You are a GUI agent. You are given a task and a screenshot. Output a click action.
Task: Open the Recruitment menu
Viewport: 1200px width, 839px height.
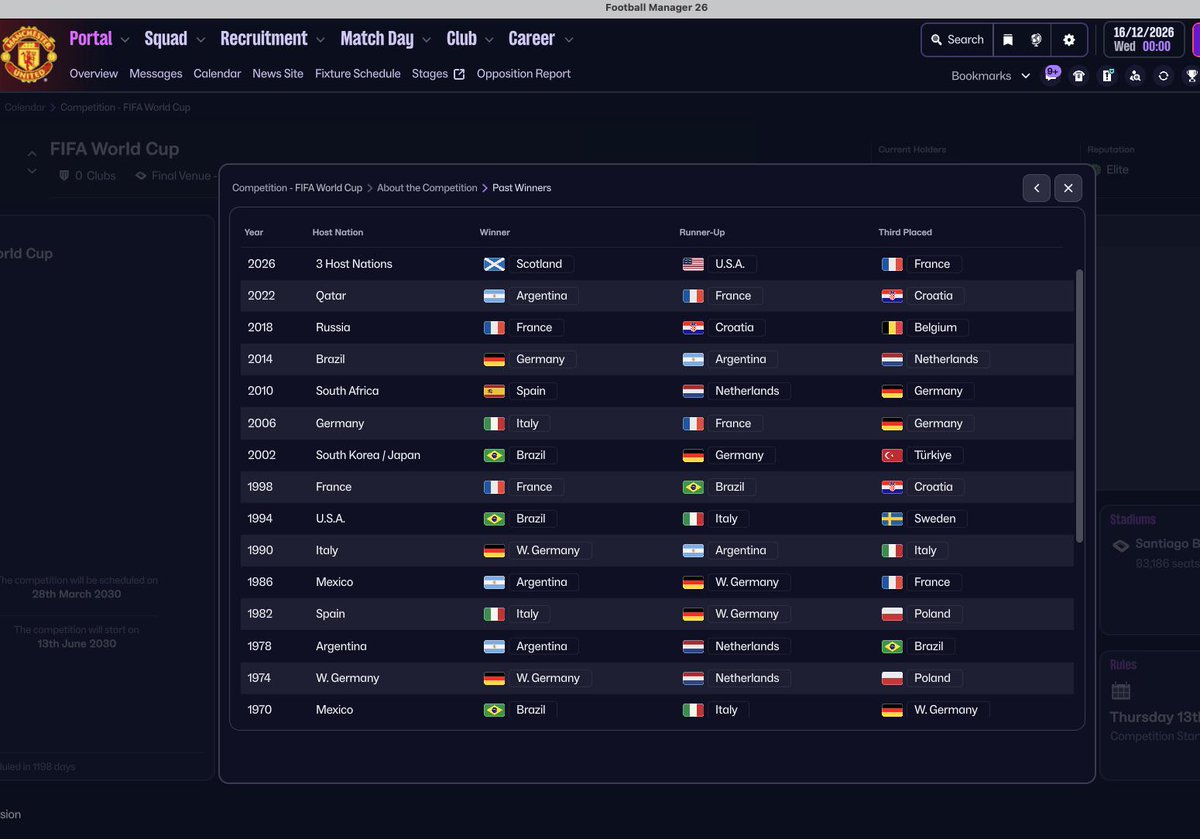tap(264, 39)
